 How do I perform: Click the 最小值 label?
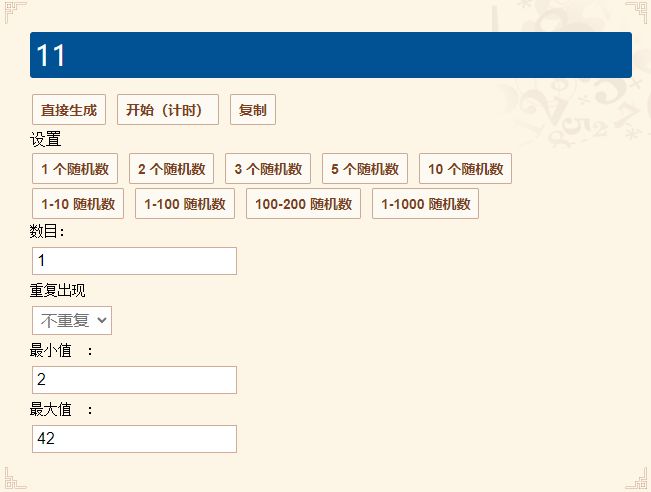tap(51, 350)
